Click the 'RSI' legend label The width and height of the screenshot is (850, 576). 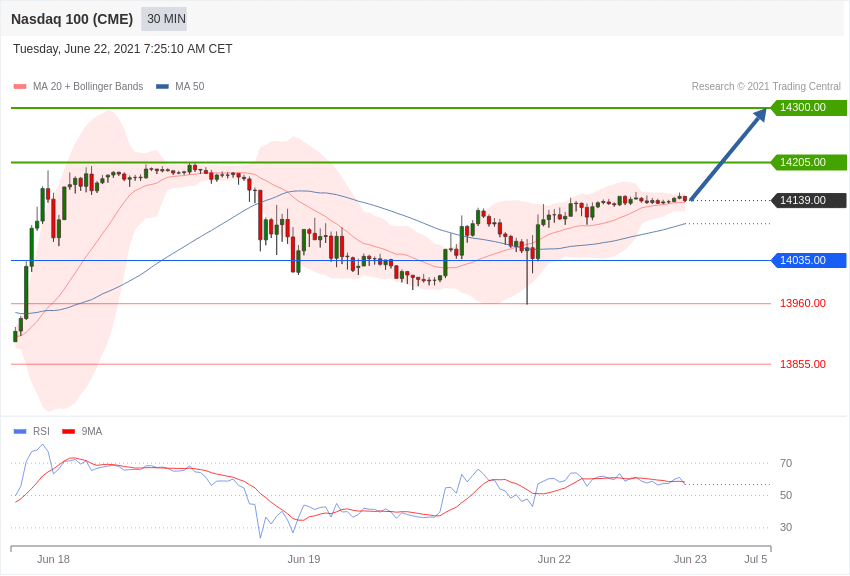pyautogui.click(x=41, y=431)
